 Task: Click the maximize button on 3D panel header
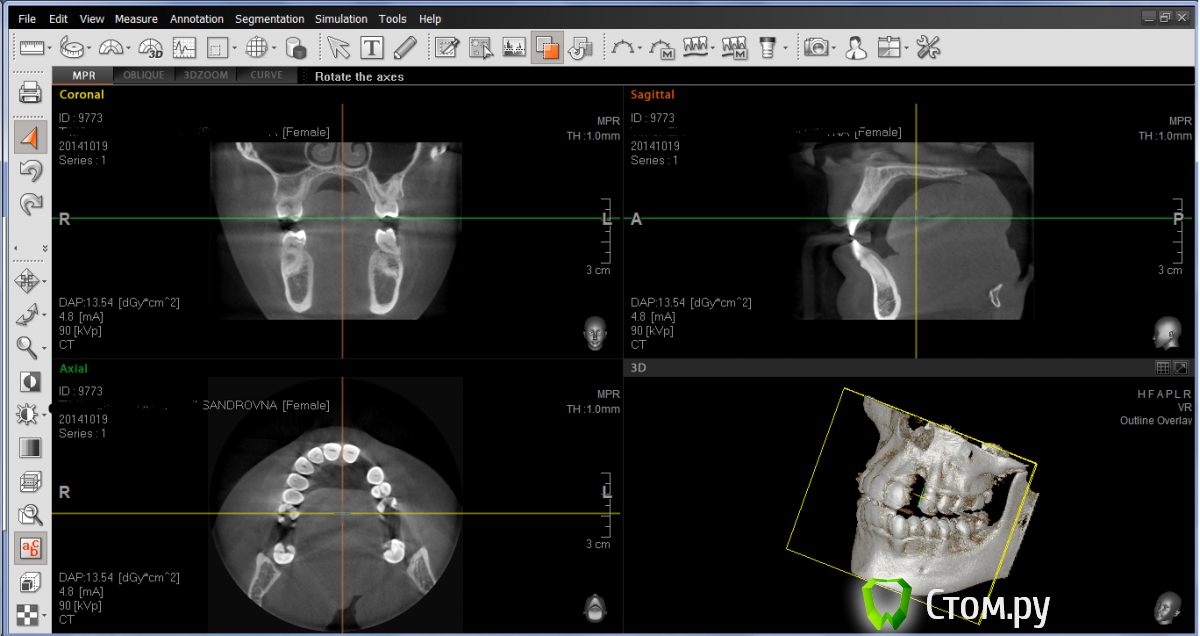click(x=1181, y=368)
